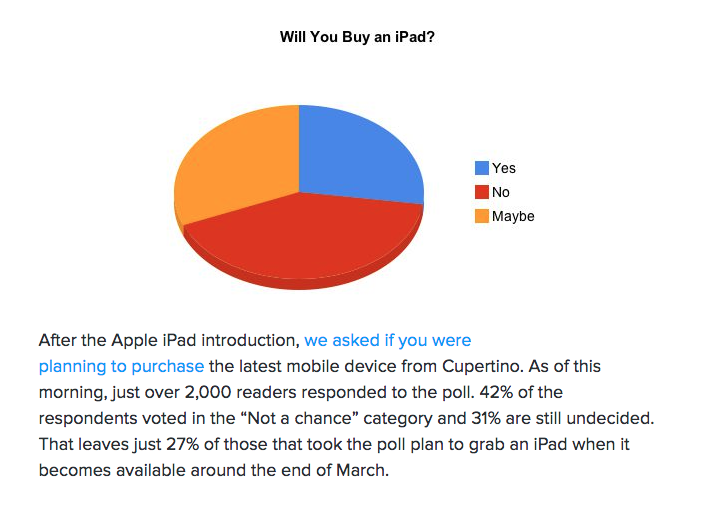706x508 pixels.
Task: Click the orange Maybe legend swatch
Action: tap(482, 216)
